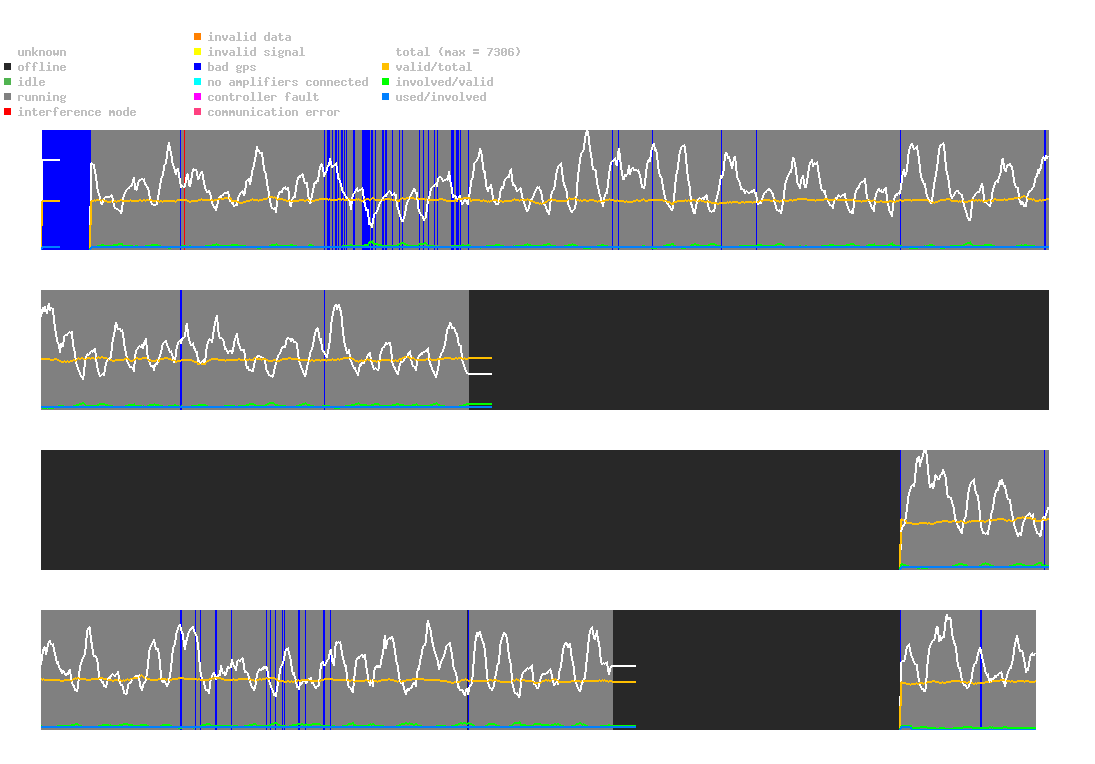Click the green idle background swatch

click(x=7, y=82)
